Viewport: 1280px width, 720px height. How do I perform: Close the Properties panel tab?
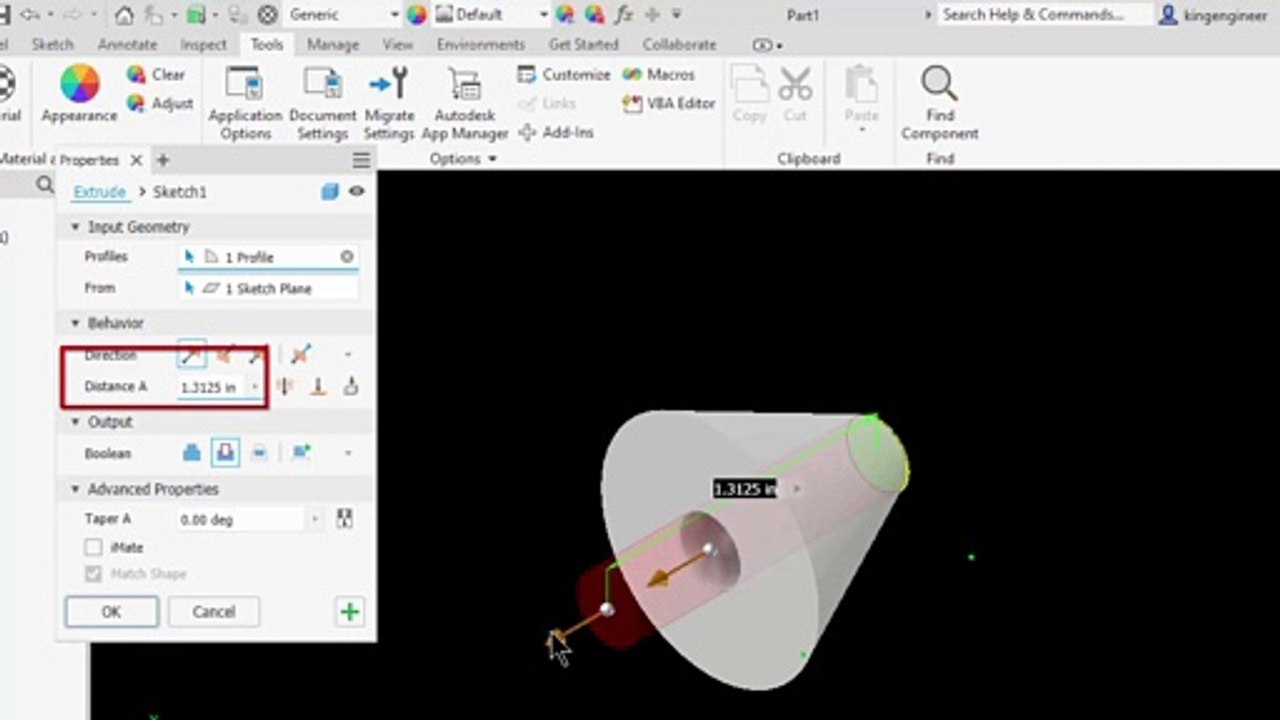[137, 160]
